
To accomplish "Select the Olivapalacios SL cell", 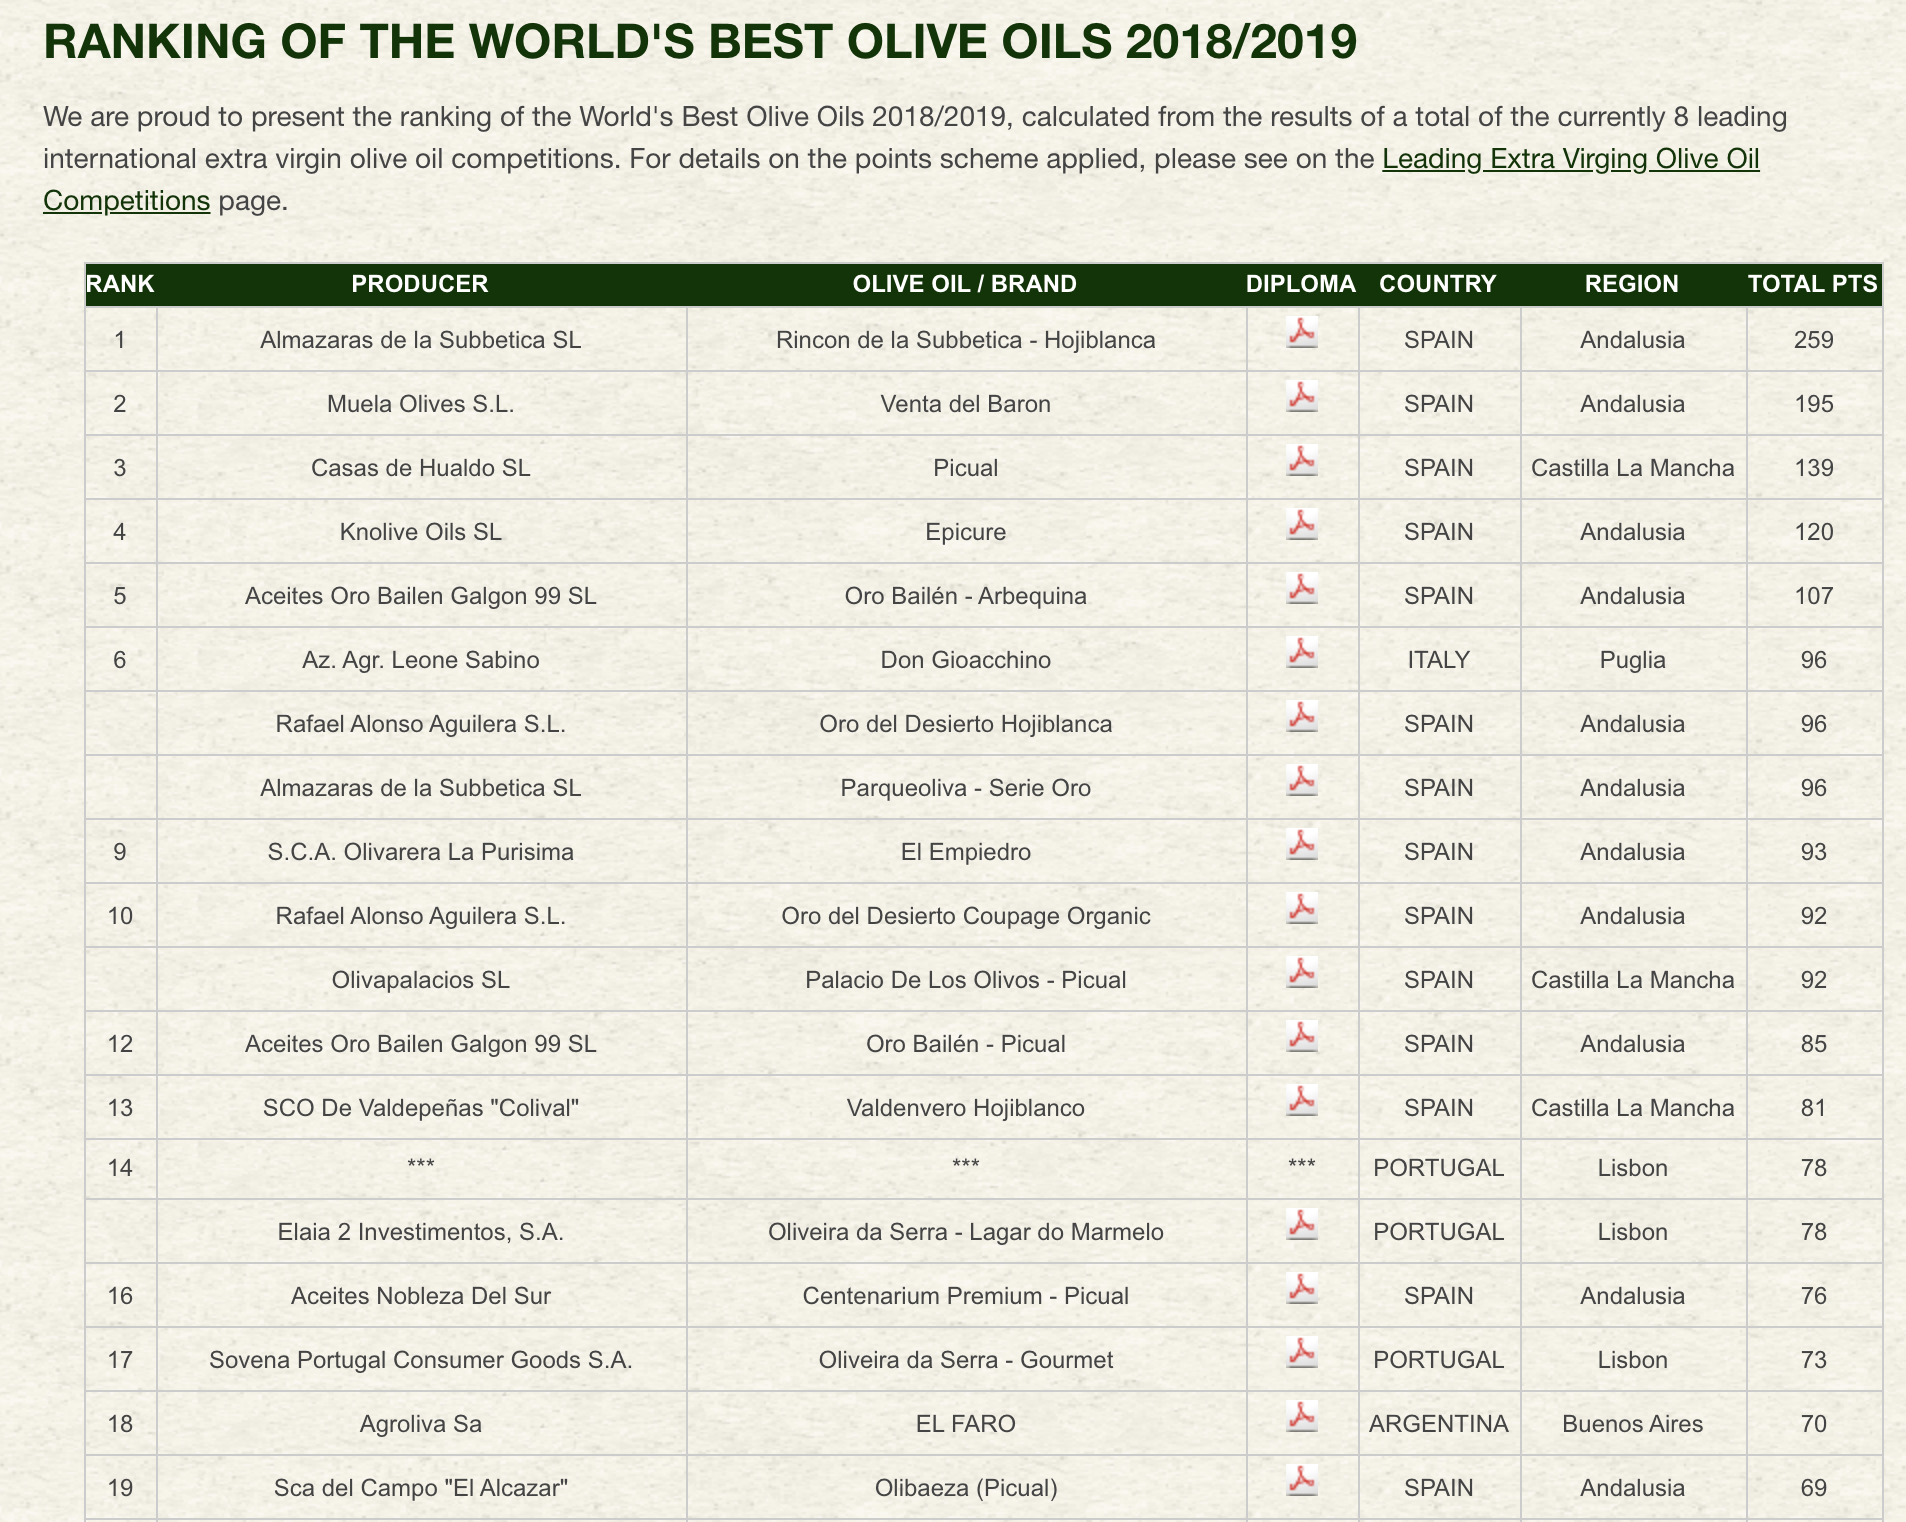I will pos(421,980).
